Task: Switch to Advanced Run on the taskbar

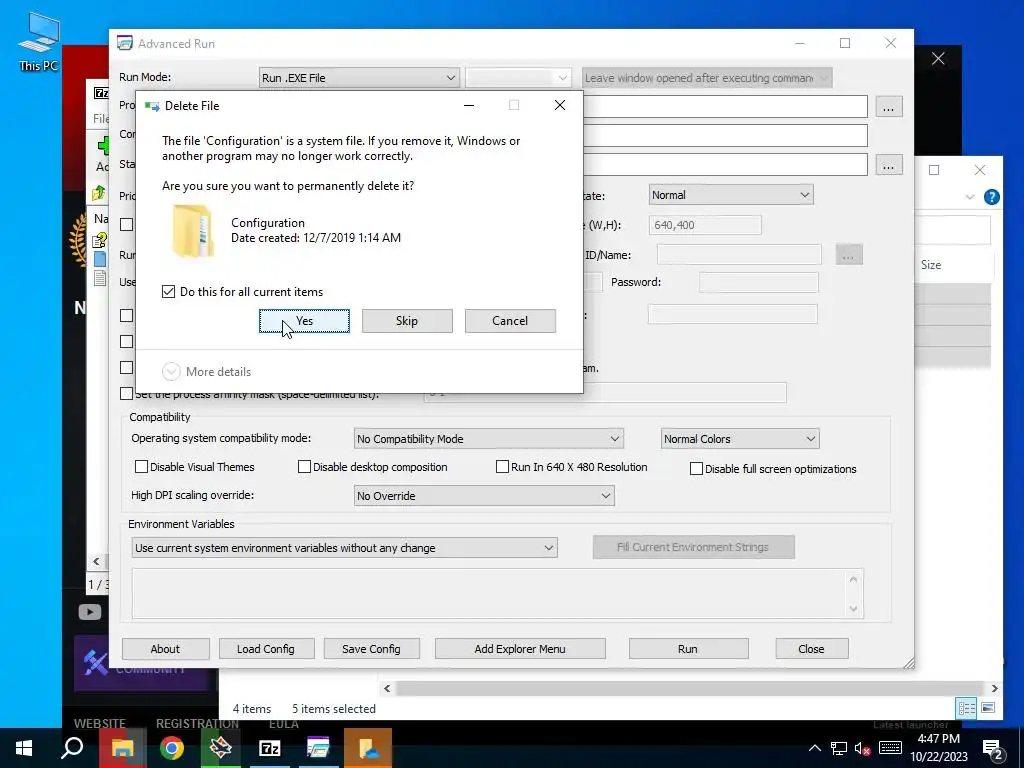Action: click(319, 748)
